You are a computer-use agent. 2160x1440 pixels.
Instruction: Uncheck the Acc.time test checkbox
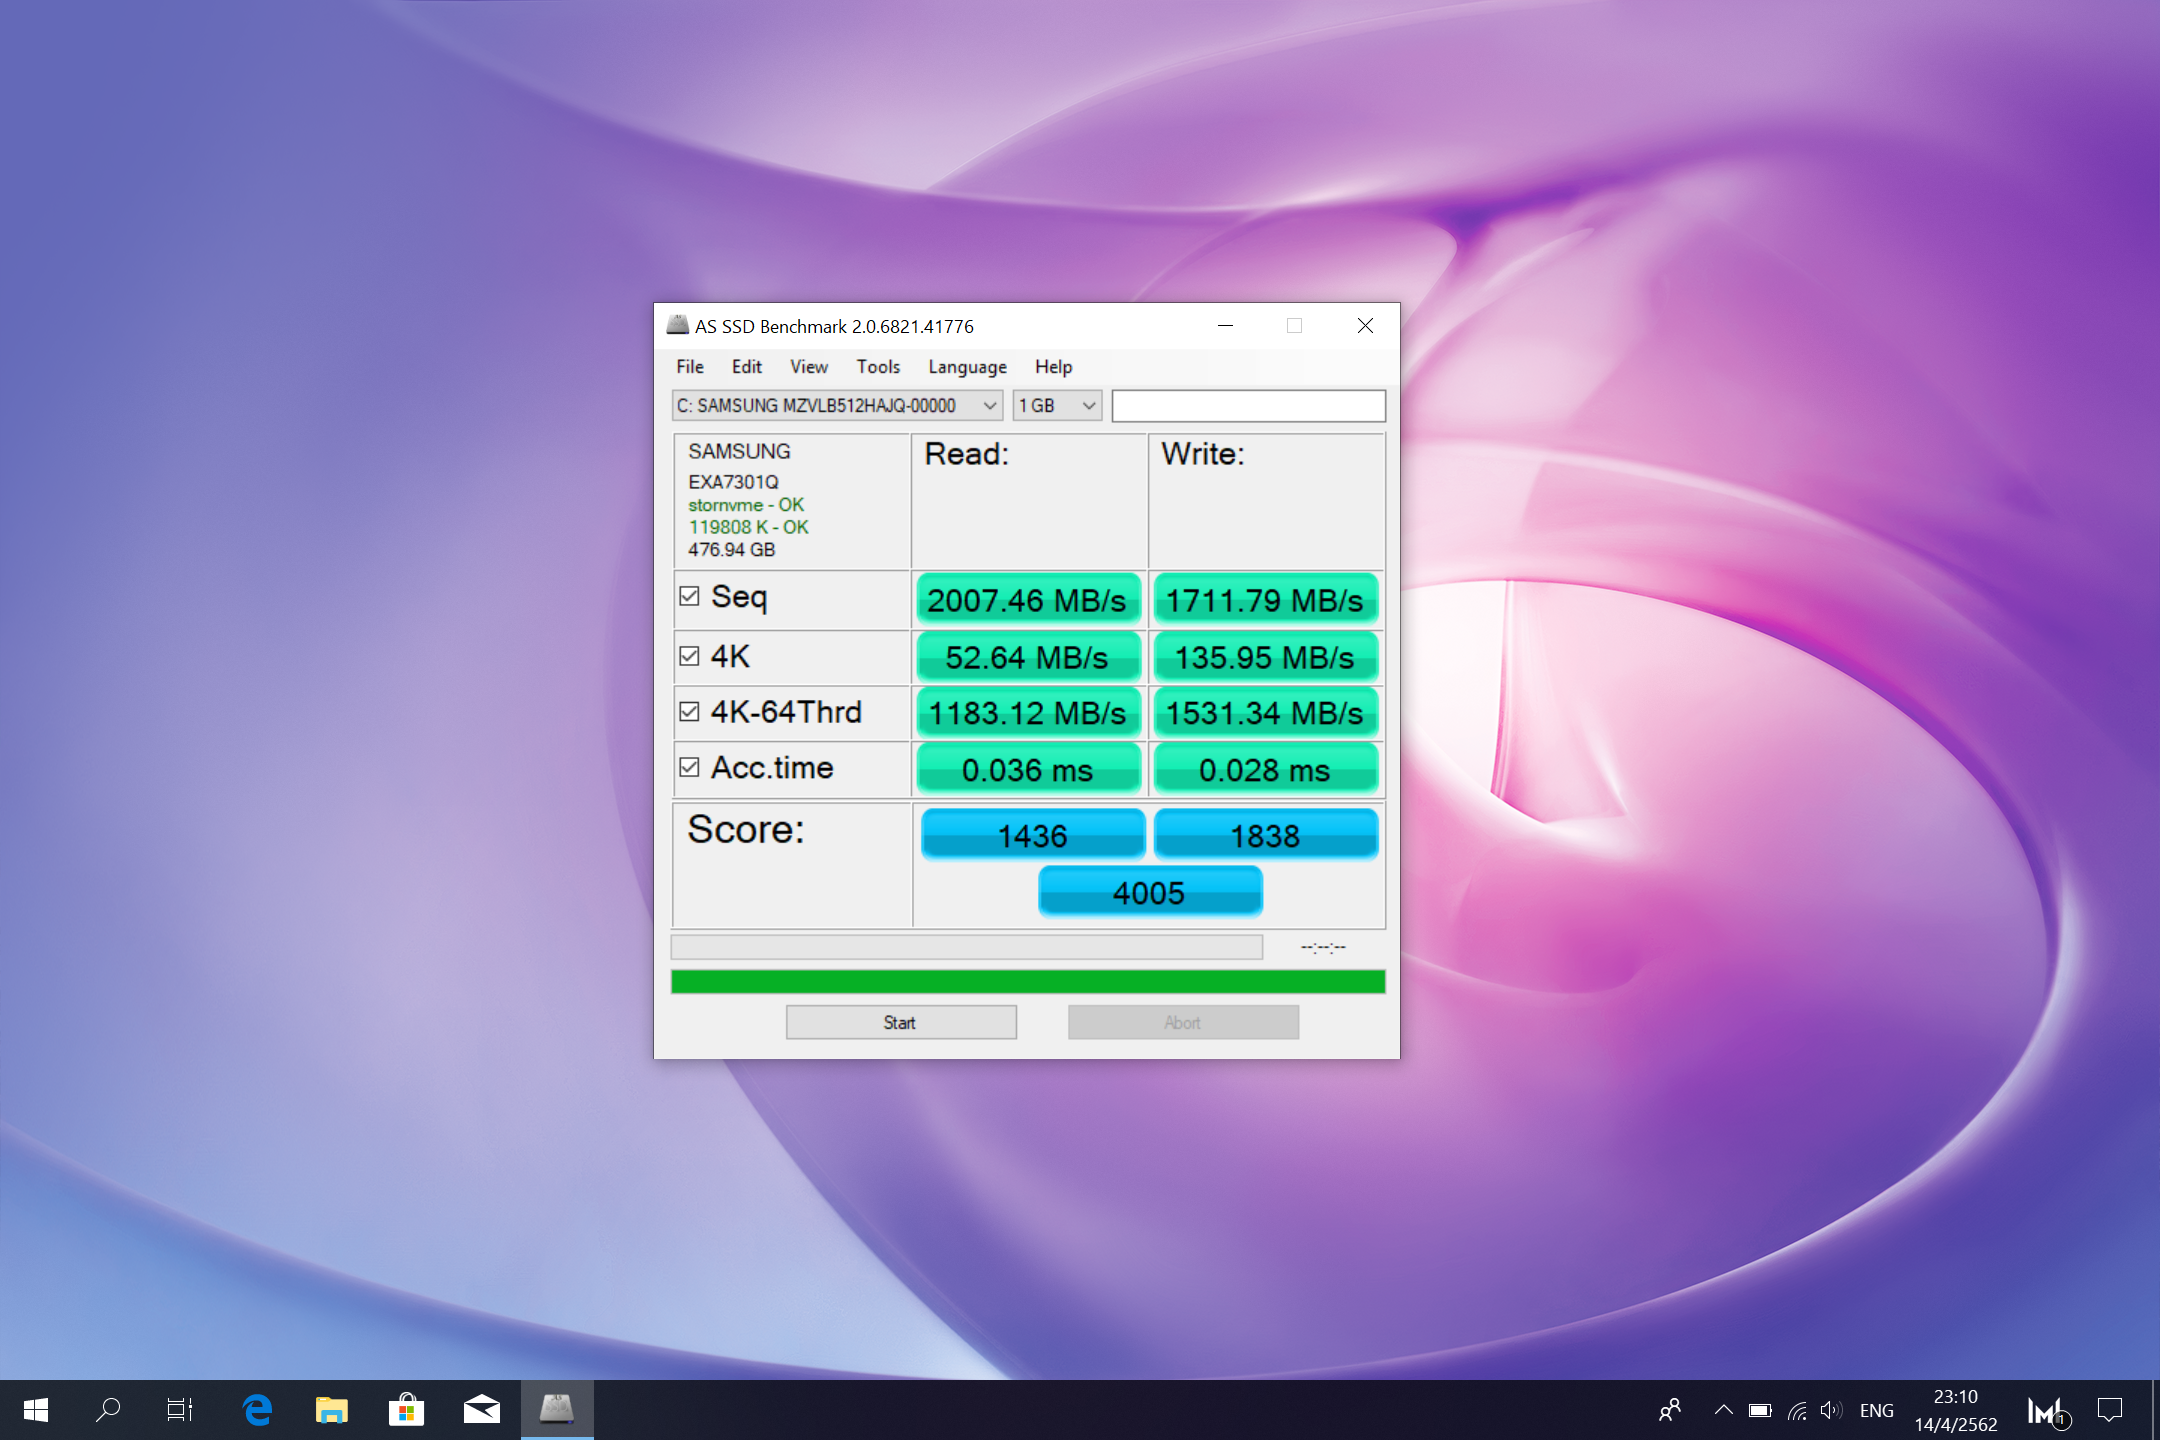pyautogui.click(x=689, y=767)
